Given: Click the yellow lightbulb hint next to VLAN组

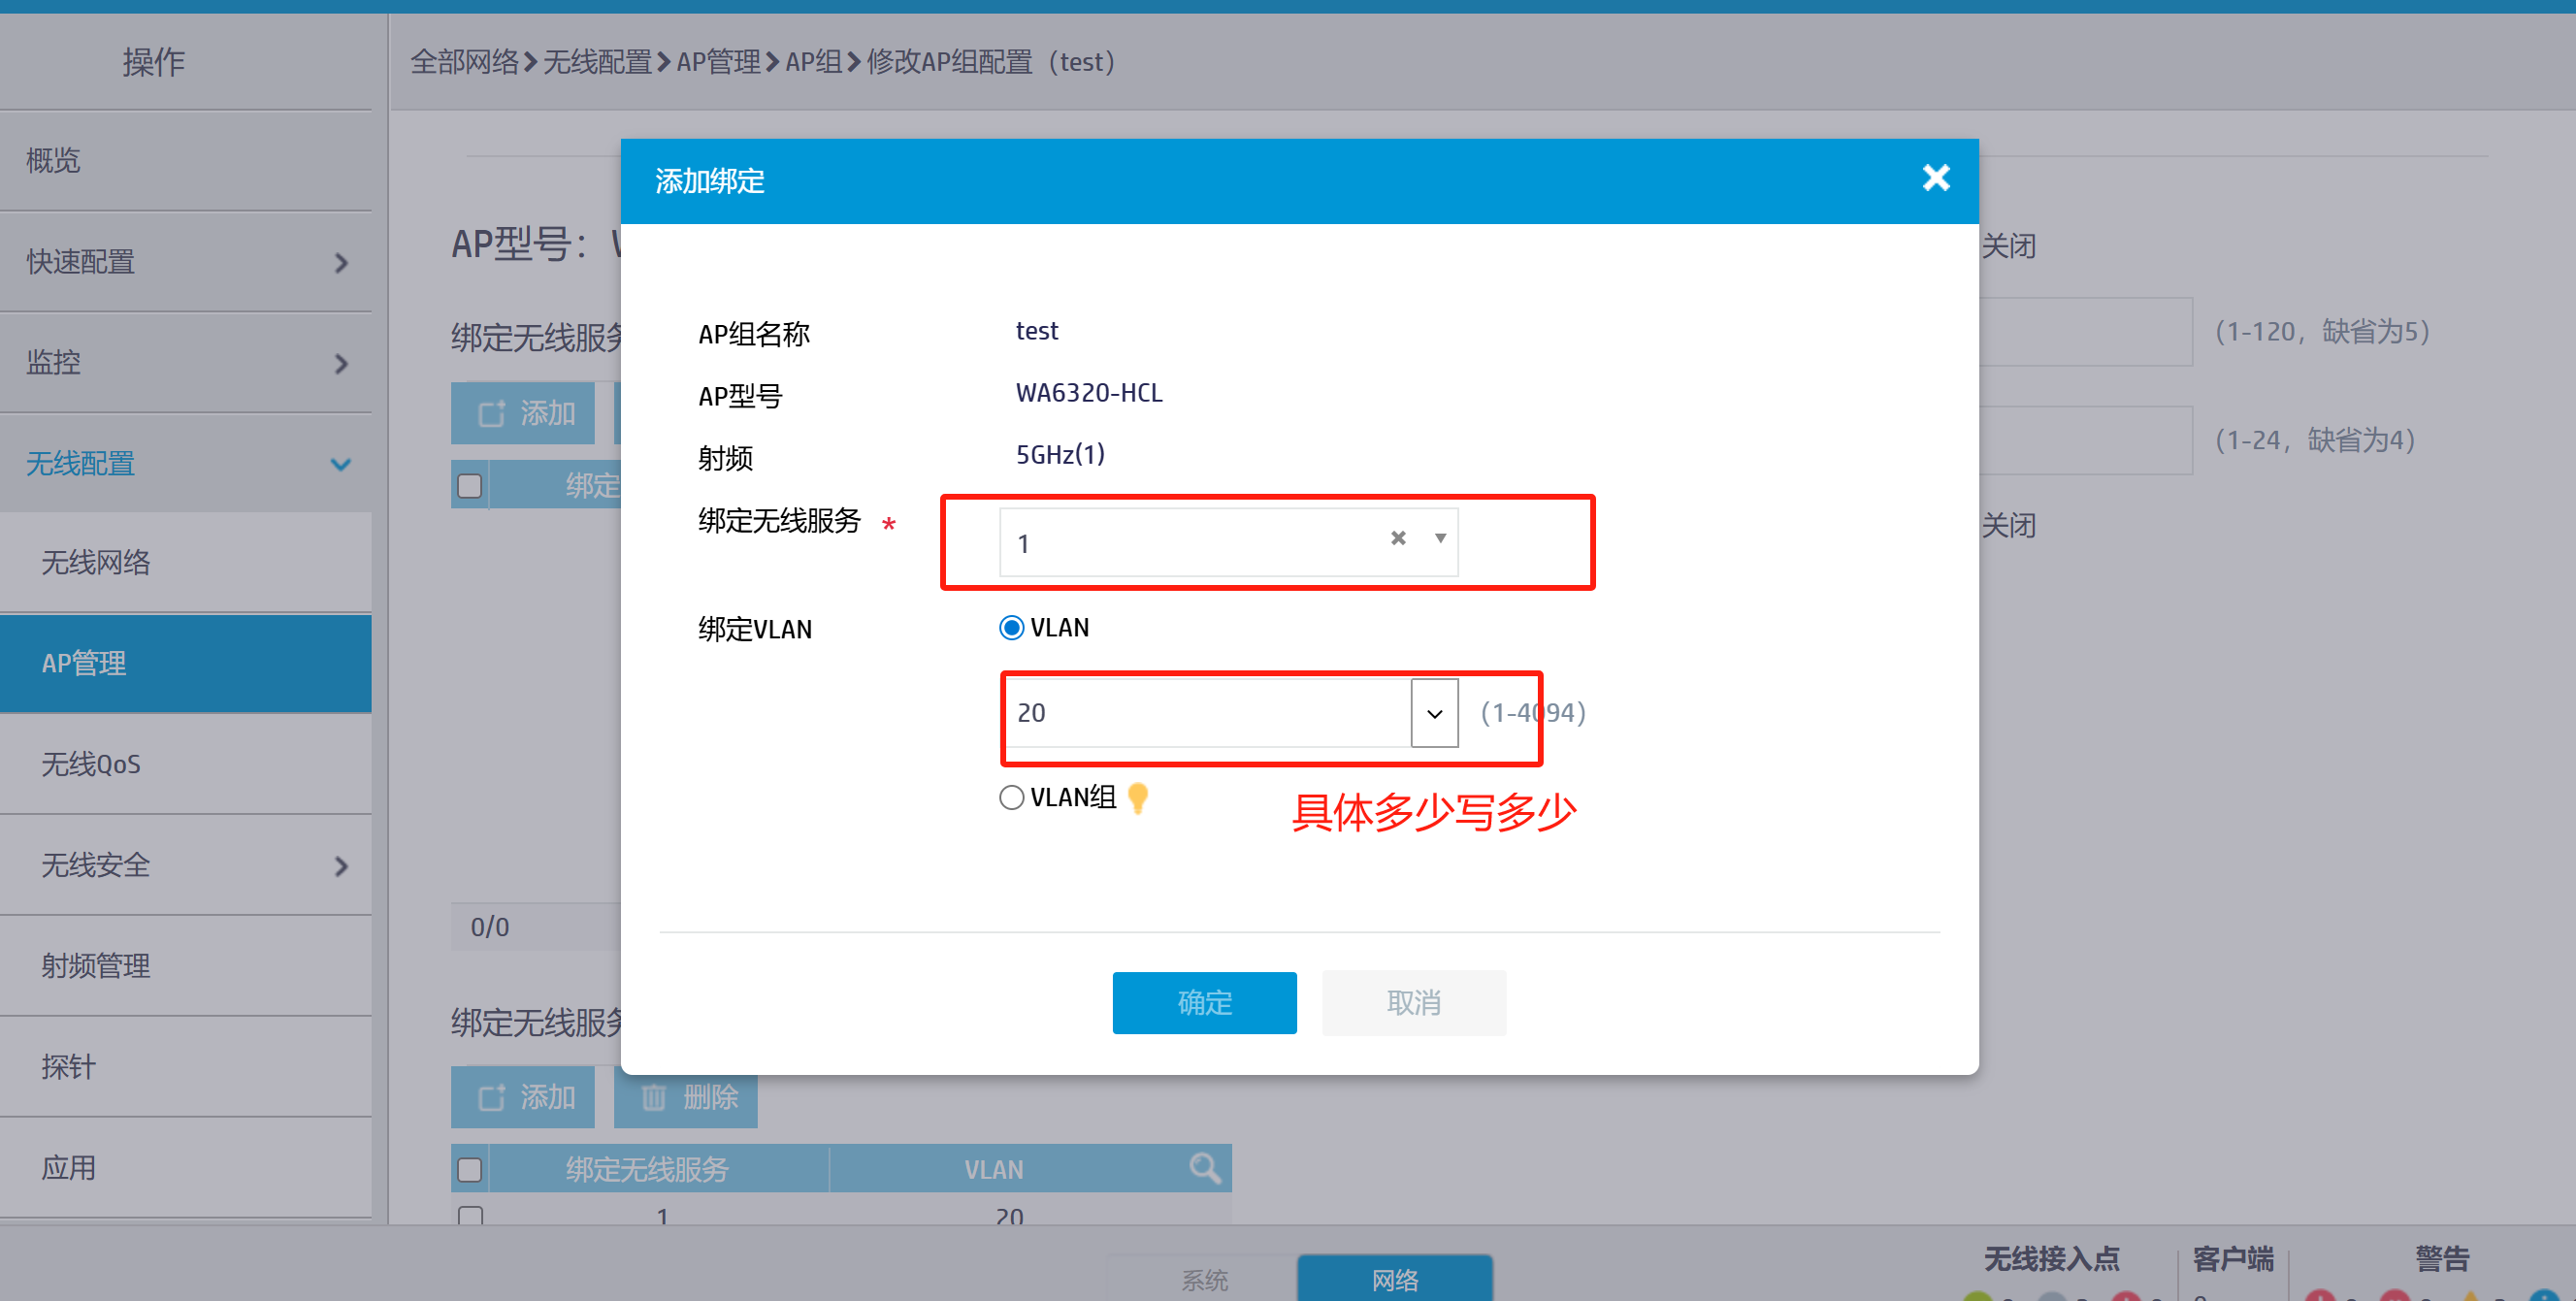Looking at the screenshot, I should [x=1137, y=797].
